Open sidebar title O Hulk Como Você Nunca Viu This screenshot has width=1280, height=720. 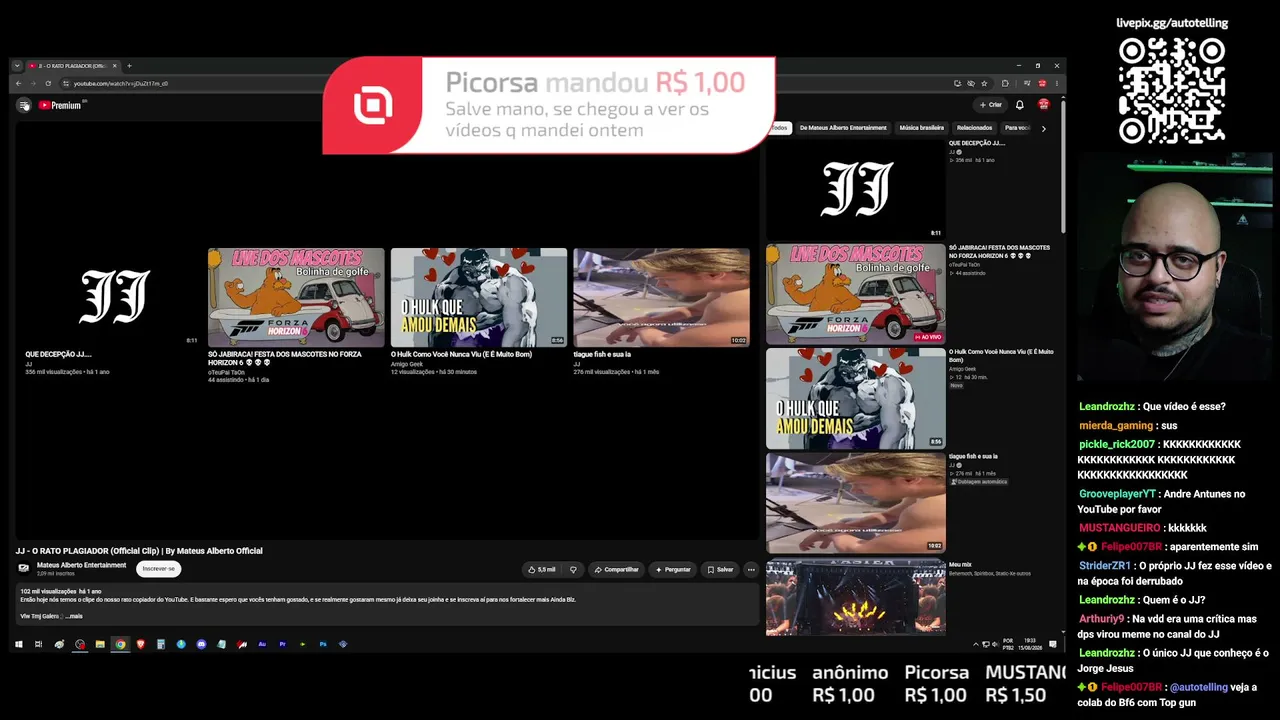pos(1000,355)
